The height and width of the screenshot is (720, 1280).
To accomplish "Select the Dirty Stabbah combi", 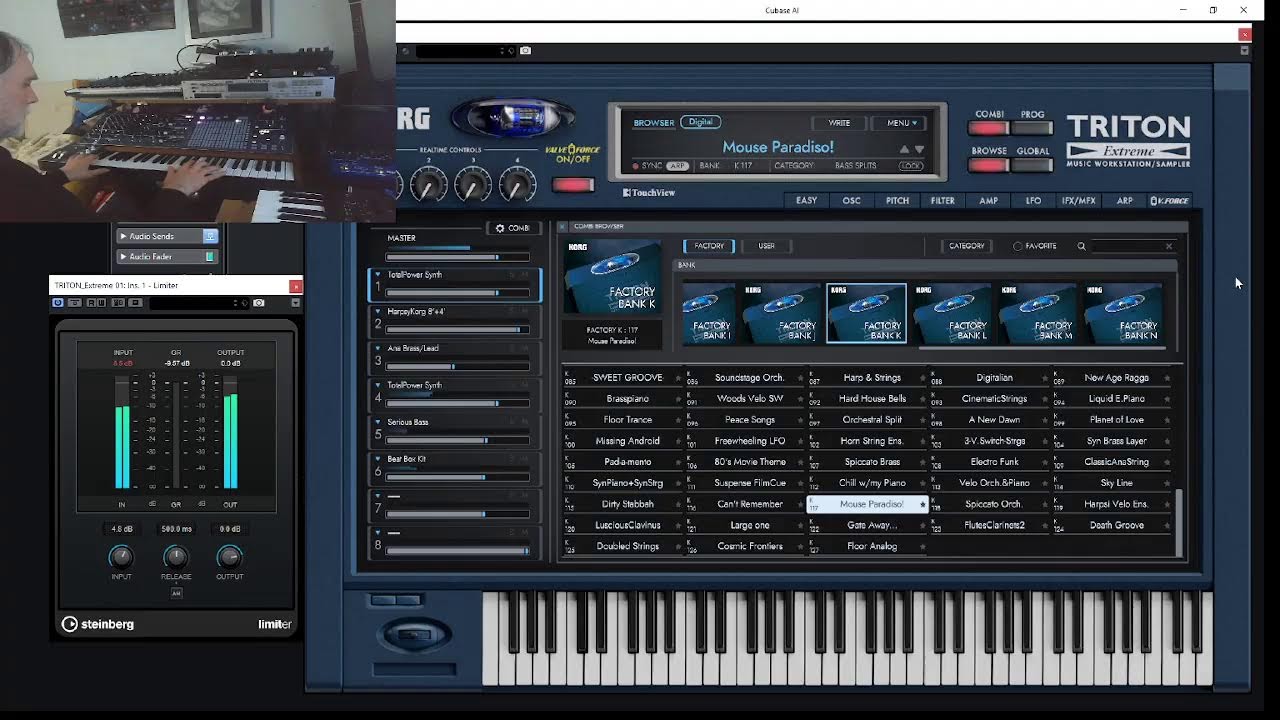I will coord(623,504).
